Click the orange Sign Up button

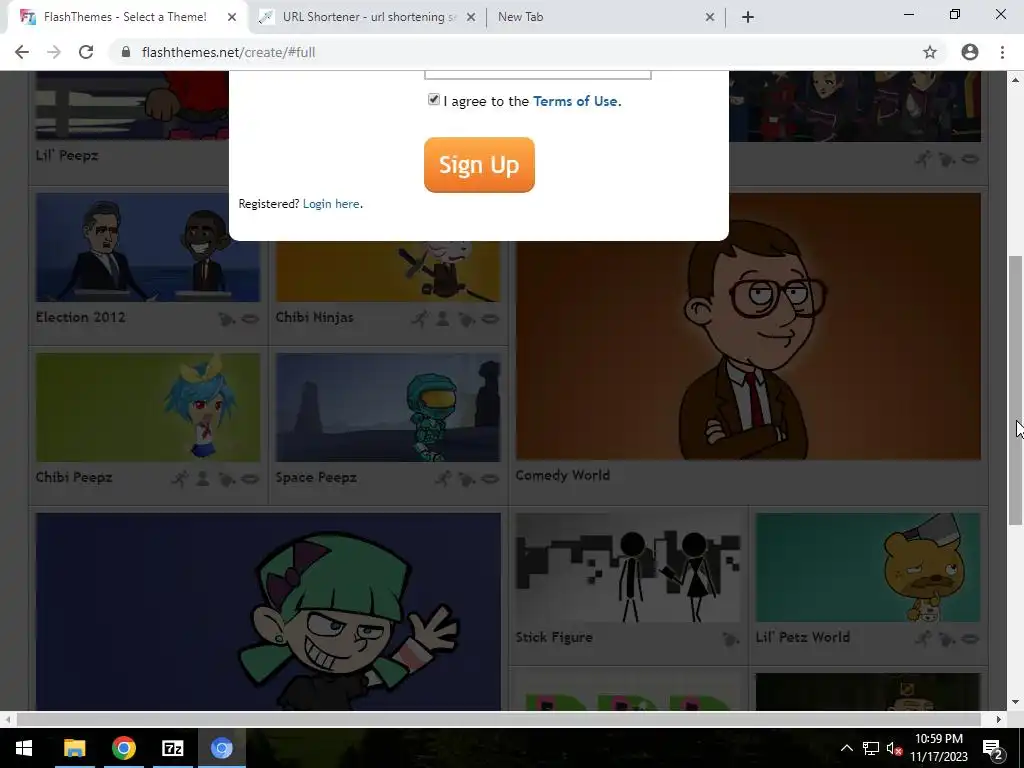[x=479, y=165]
